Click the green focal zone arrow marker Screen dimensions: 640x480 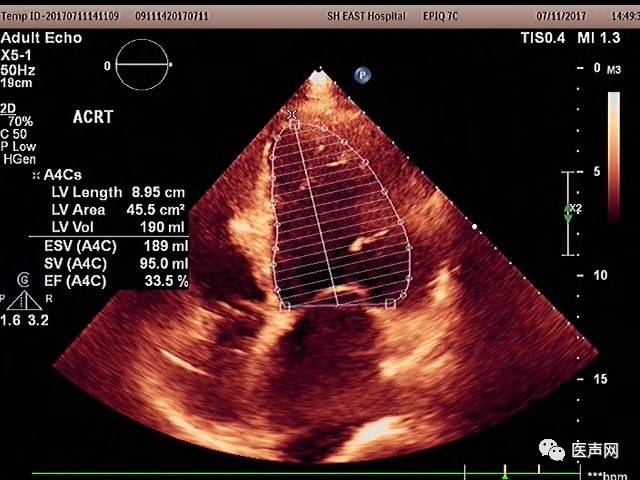tap(570, 210)
